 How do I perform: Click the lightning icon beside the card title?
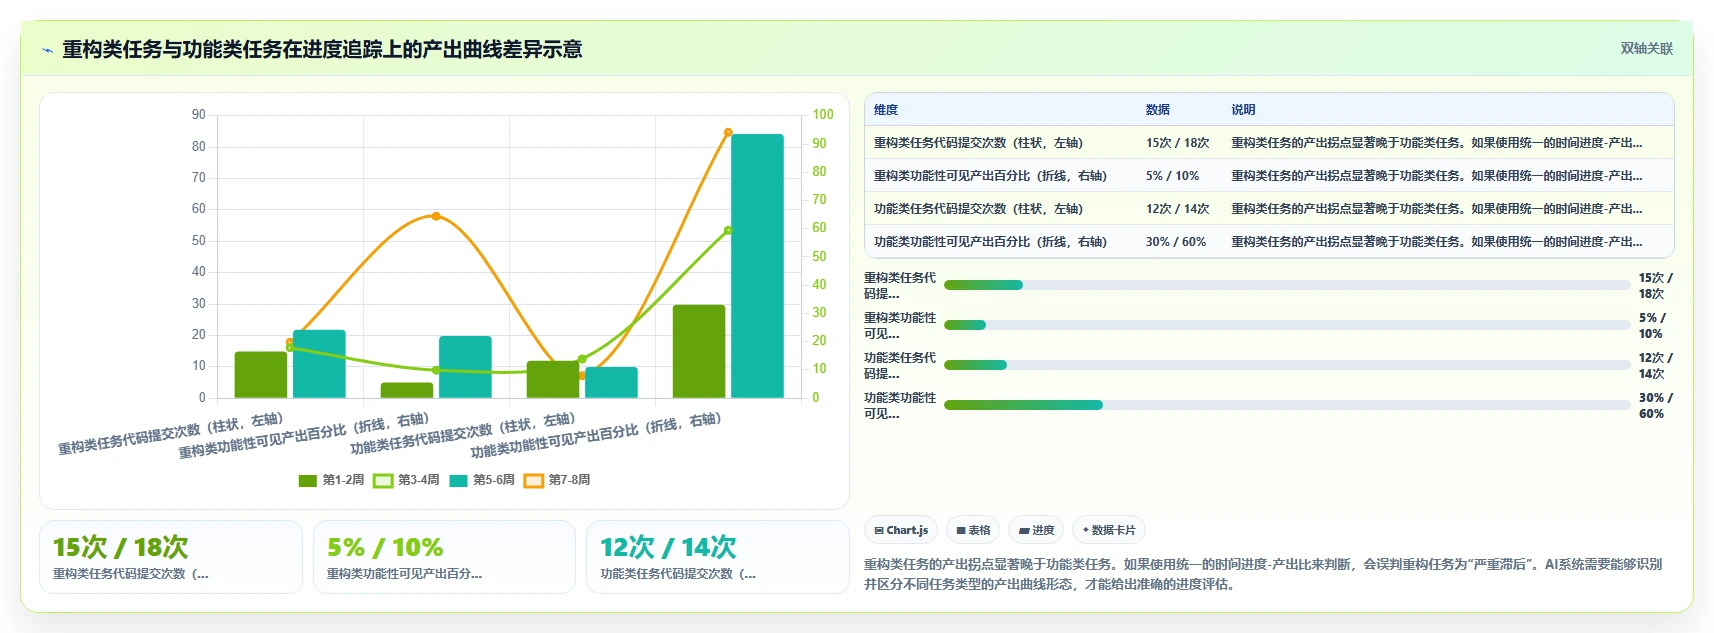tap(47, 50)
